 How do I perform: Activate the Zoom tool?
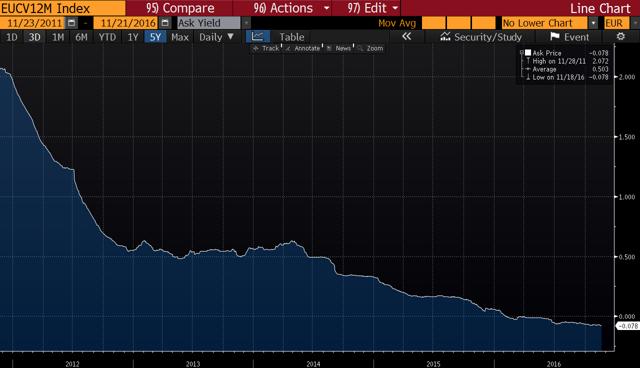pos(370,48)
